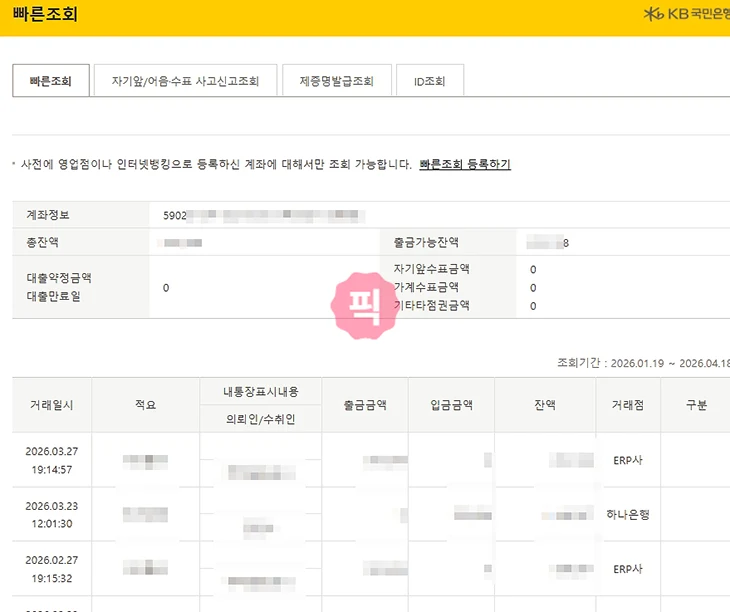
Task: Follow the 빠른조회 등록하기 link
Action: pyautogui.click(x=465, y=164)
